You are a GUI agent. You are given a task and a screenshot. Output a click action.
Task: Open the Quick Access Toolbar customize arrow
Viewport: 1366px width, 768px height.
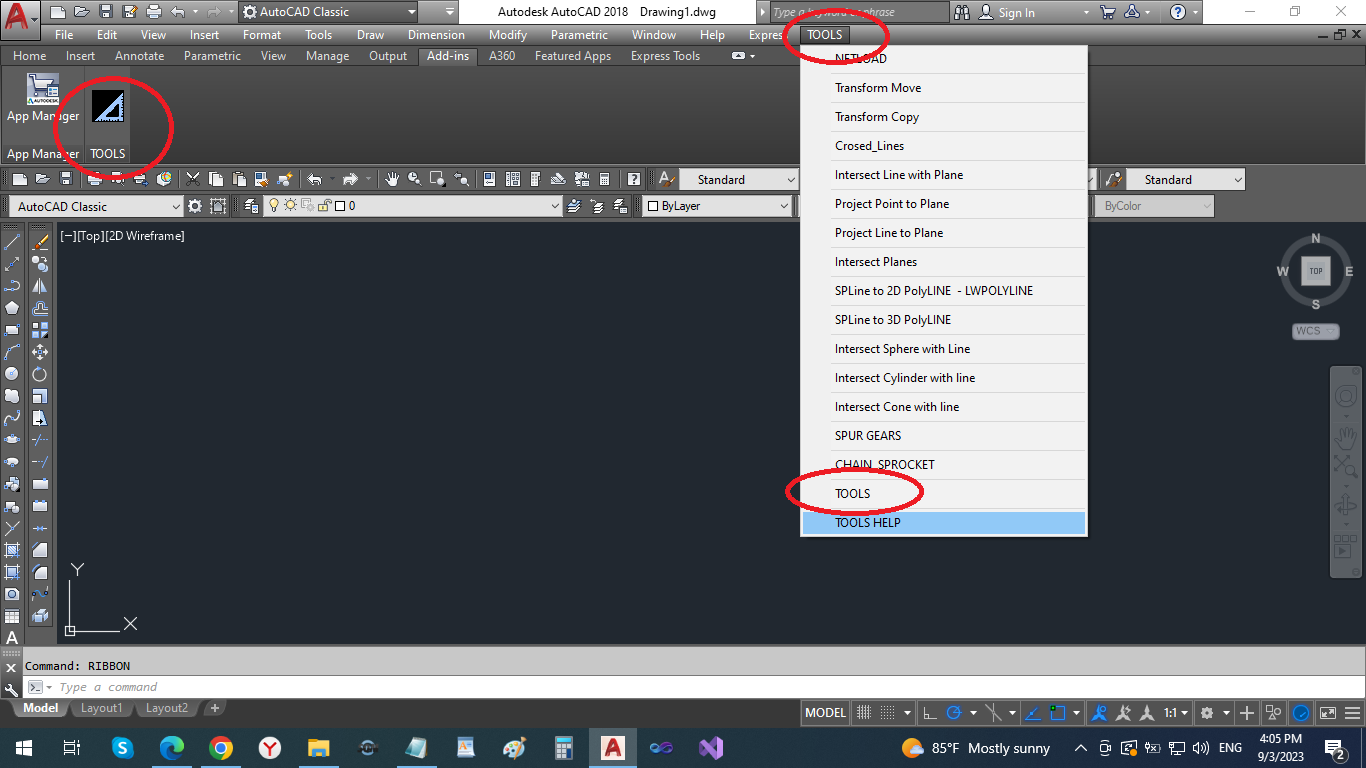point(450,12)
